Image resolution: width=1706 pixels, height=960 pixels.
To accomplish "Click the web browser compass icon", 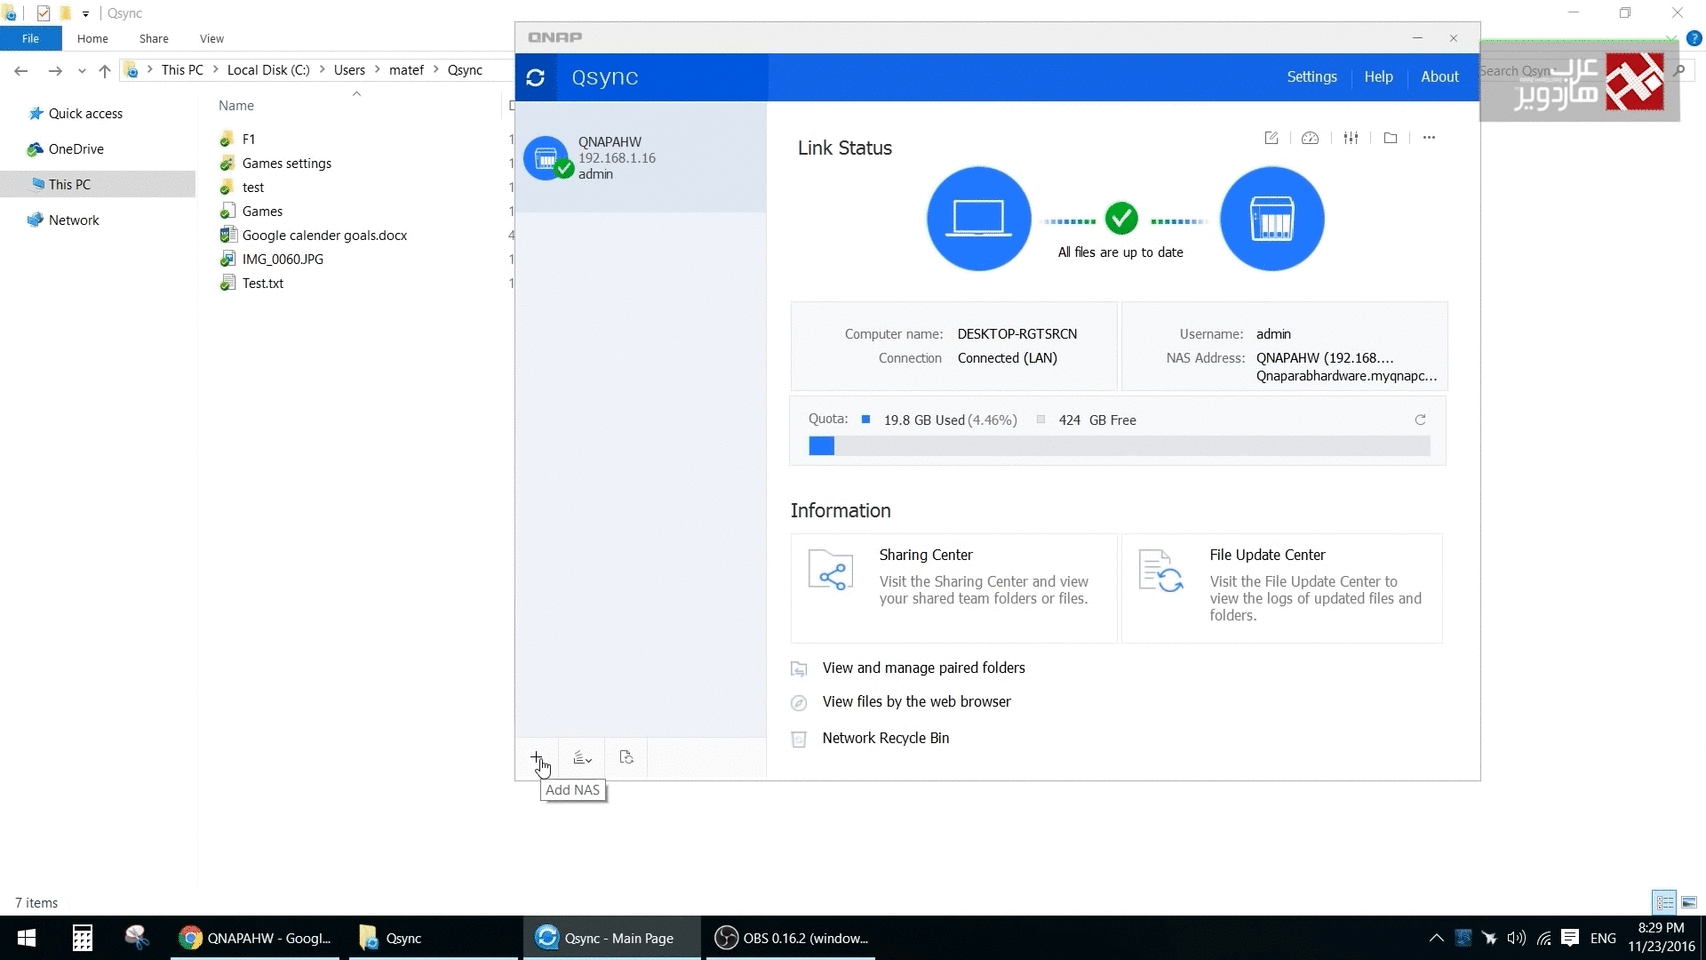I will click(799, 703).
